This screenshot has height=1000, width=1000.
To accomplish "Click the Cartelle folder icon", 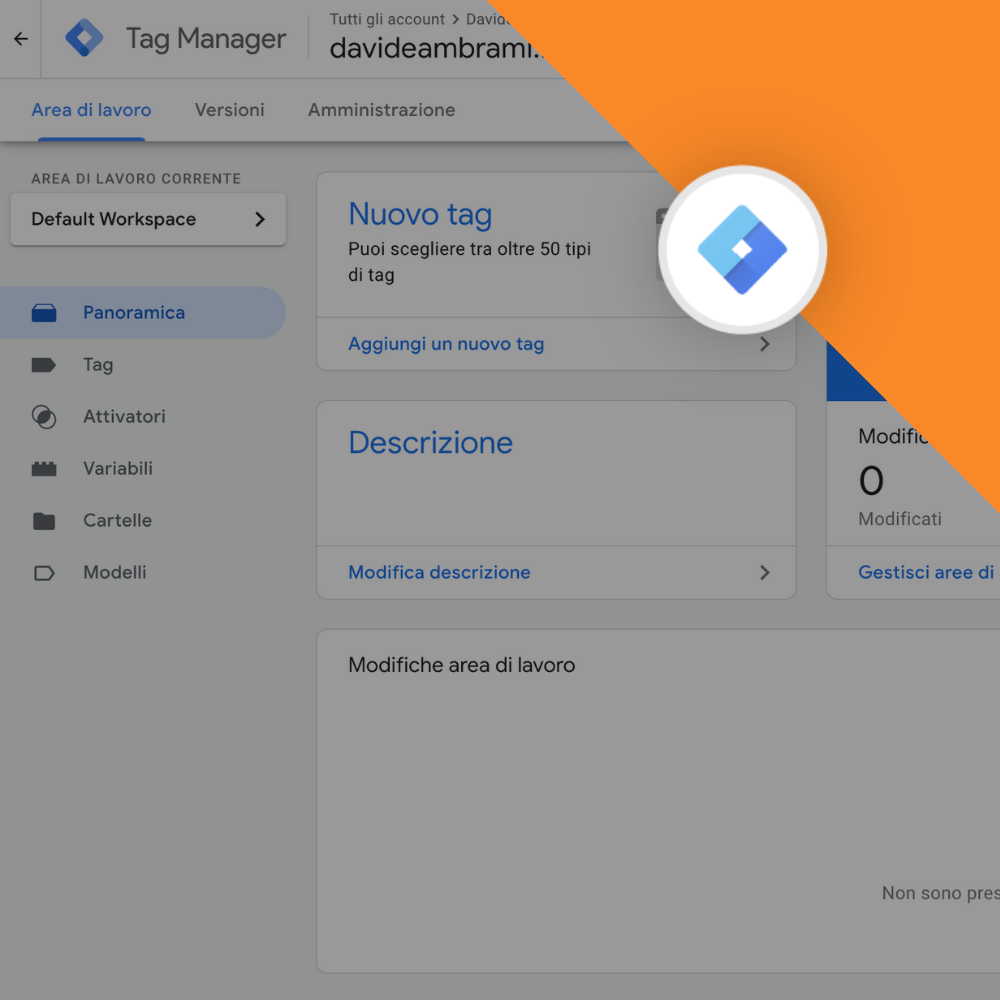I will pyautogui.click(x=44, y=521).
